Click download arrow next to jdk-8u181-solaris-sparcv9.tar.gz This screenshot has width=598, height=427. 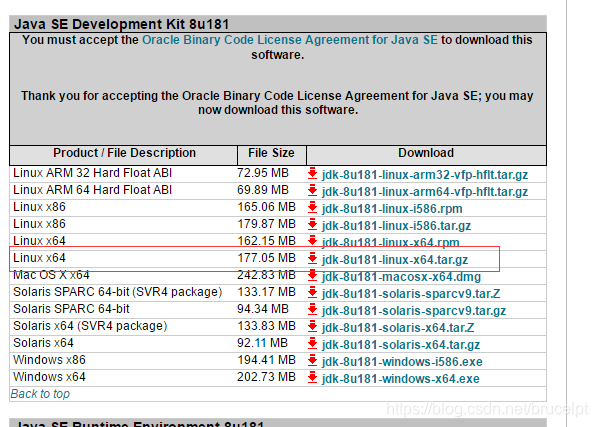click(x=312, y=309)
